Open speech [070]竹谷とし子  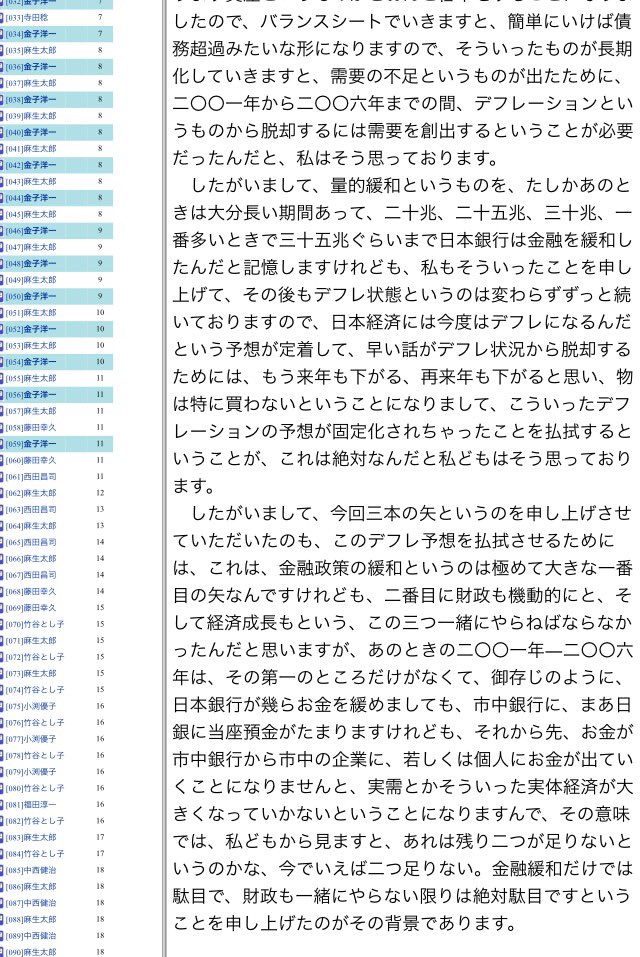click(x=35, y=625)
